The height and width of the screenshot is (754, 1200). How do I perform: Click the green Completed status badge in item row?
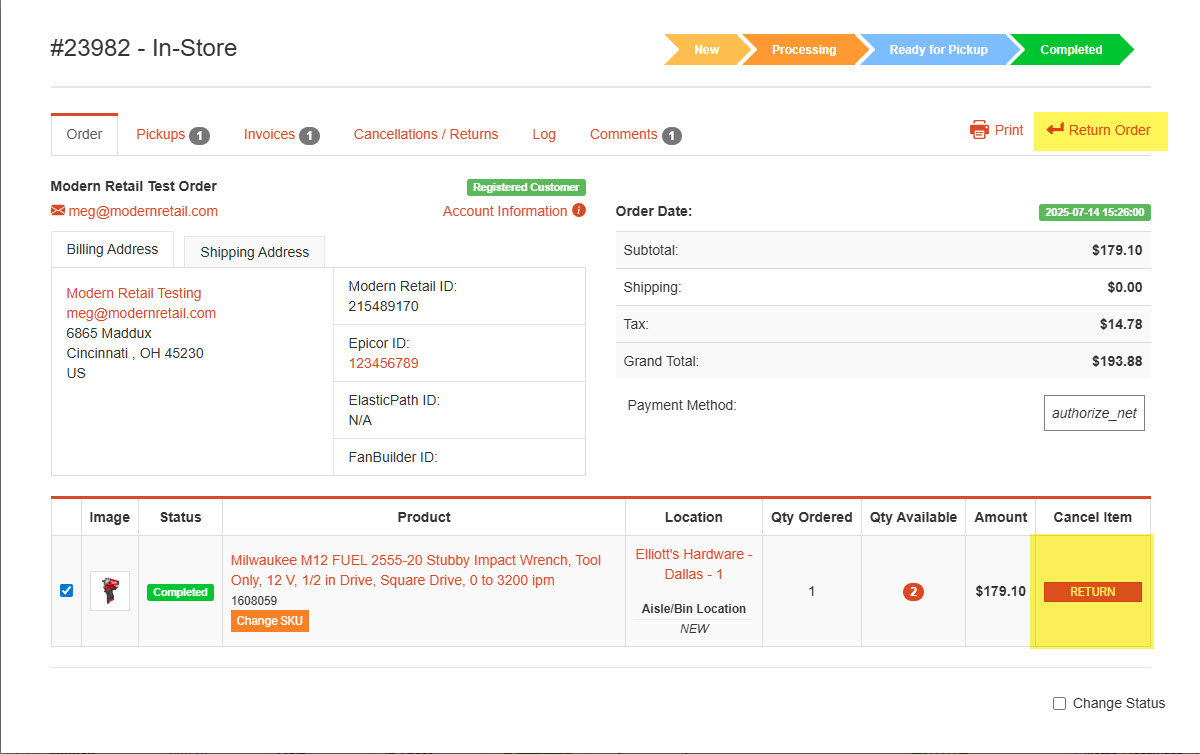click(180, 592)
